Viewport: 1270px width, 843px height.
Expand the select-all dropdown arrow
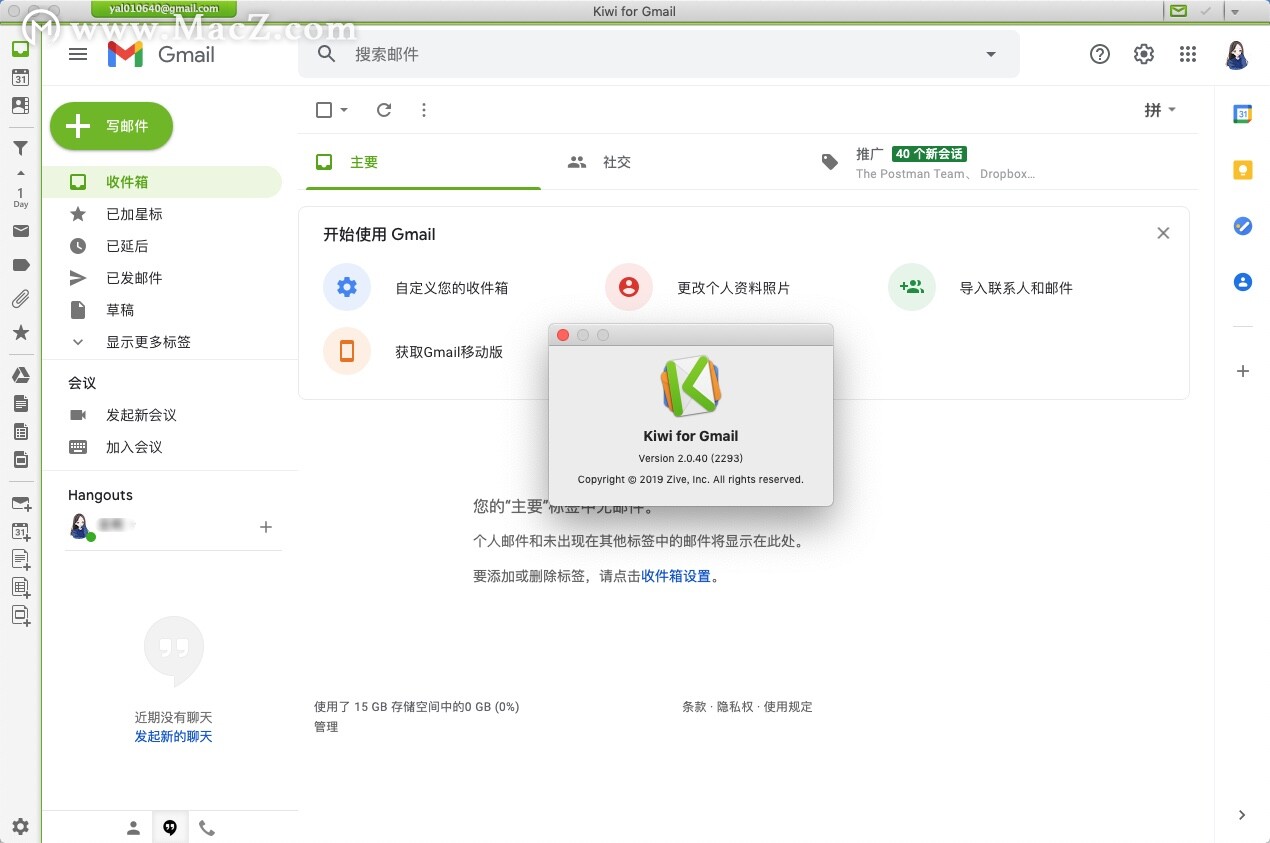344,110
